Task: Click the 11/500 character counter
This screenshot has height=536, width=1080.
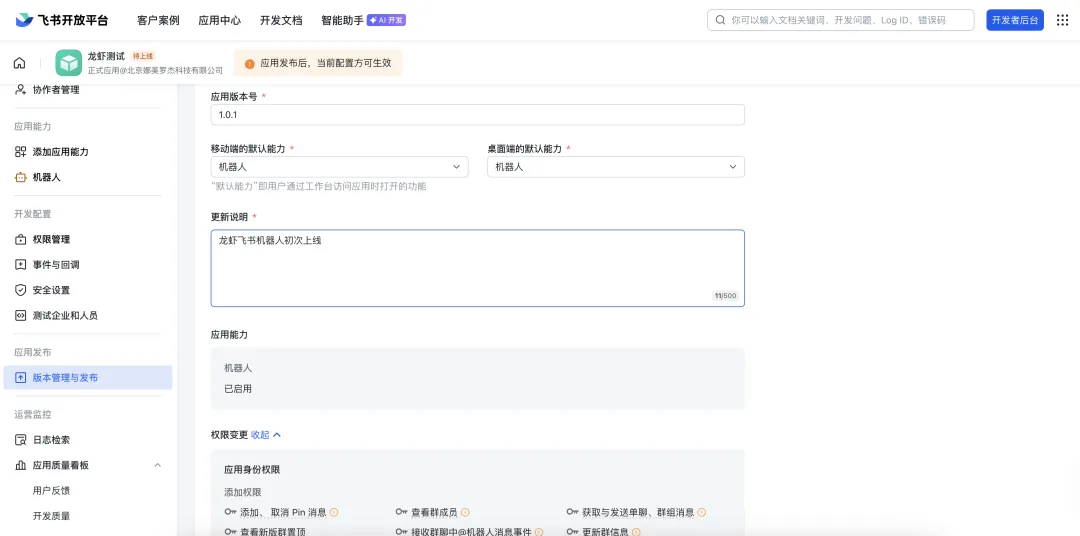Action: pyautogui.click(x=725, y=296)
